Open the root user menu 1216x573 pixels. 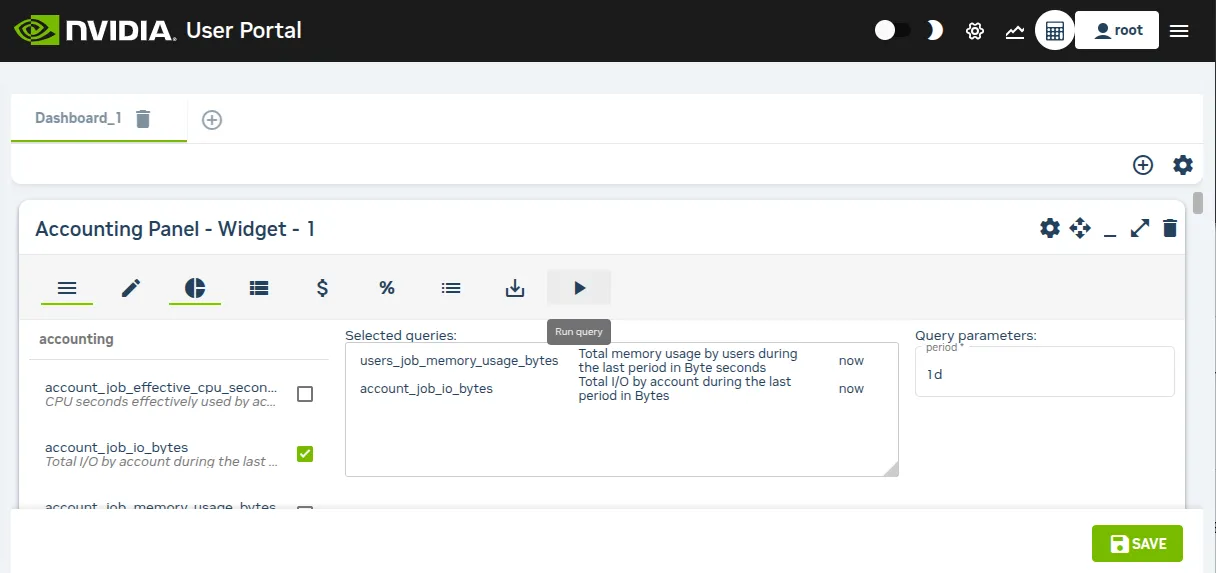[x=1117, y=30]
